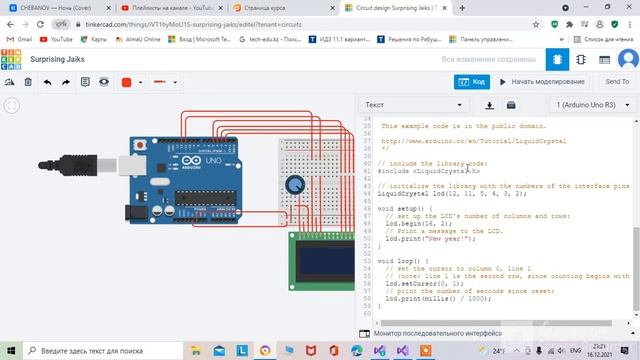Open the Монитор последовательного интерфейса panel
The height and width of the screenshot is (360, 640).
[438, 333]
